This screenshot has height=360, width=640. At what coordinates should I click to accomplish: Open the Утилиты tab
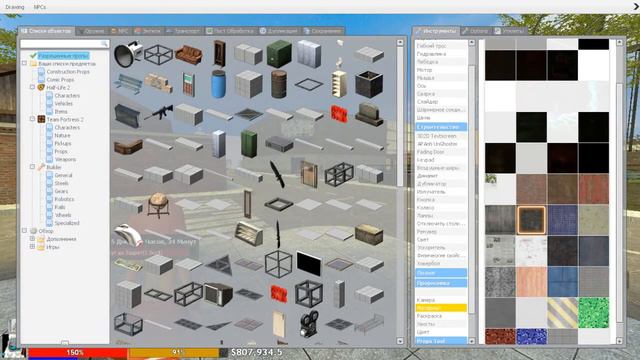point(509,31)
